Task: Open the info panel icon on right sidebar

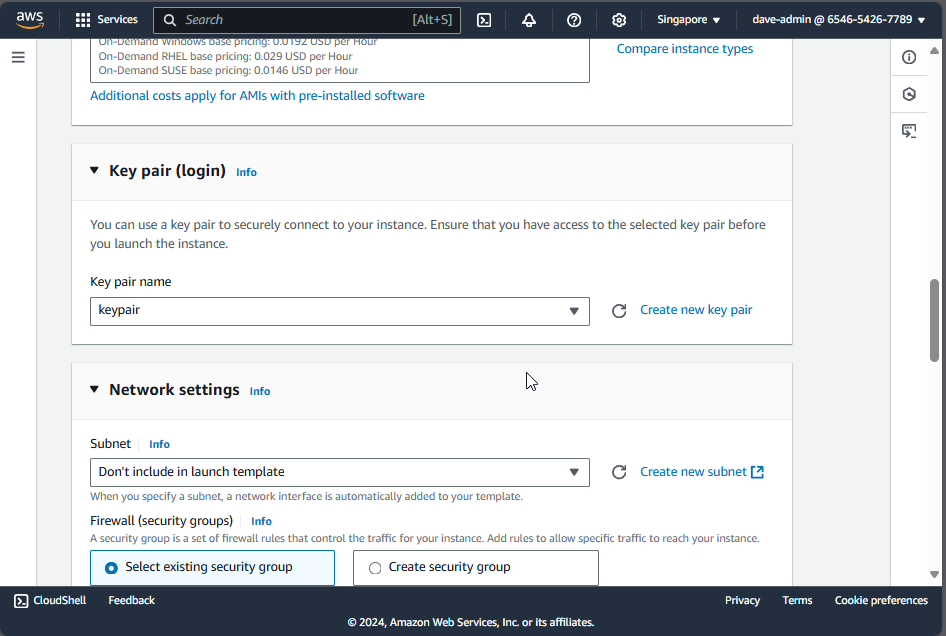Action: coord(909,58)
